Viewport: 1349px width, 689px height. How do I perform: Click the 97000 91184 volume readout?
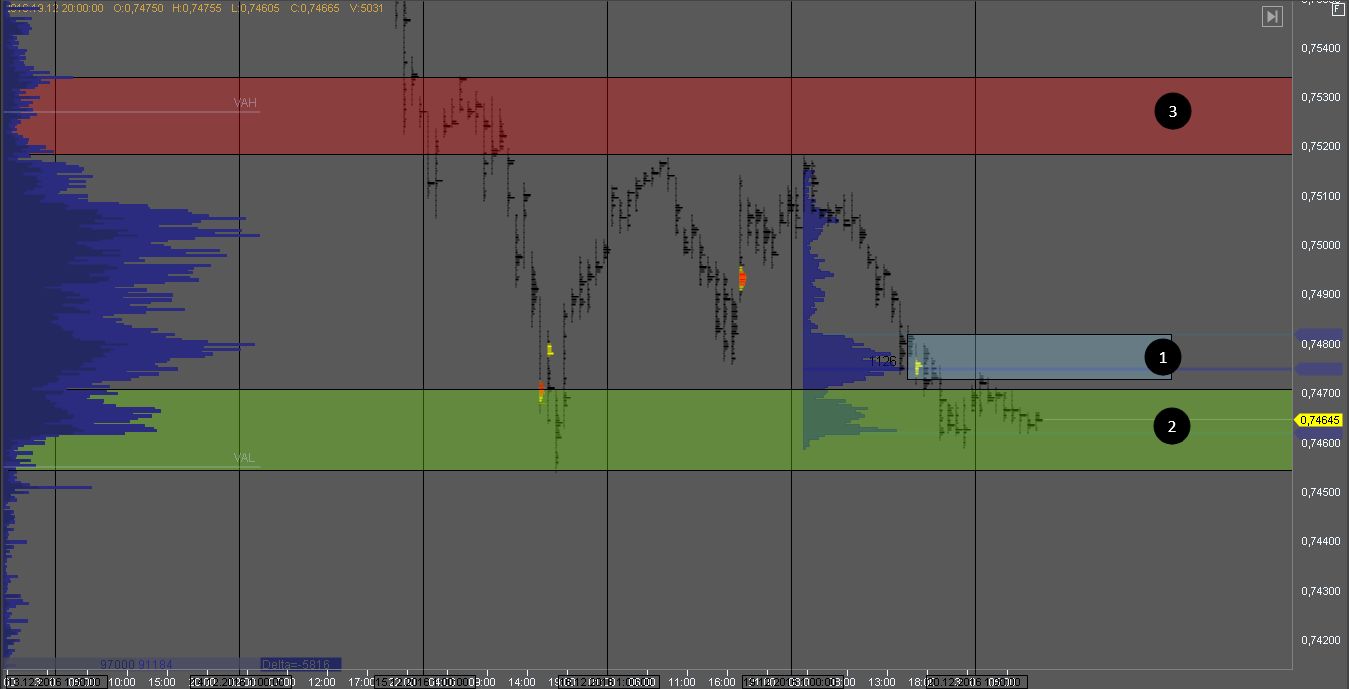click(135, 664)
